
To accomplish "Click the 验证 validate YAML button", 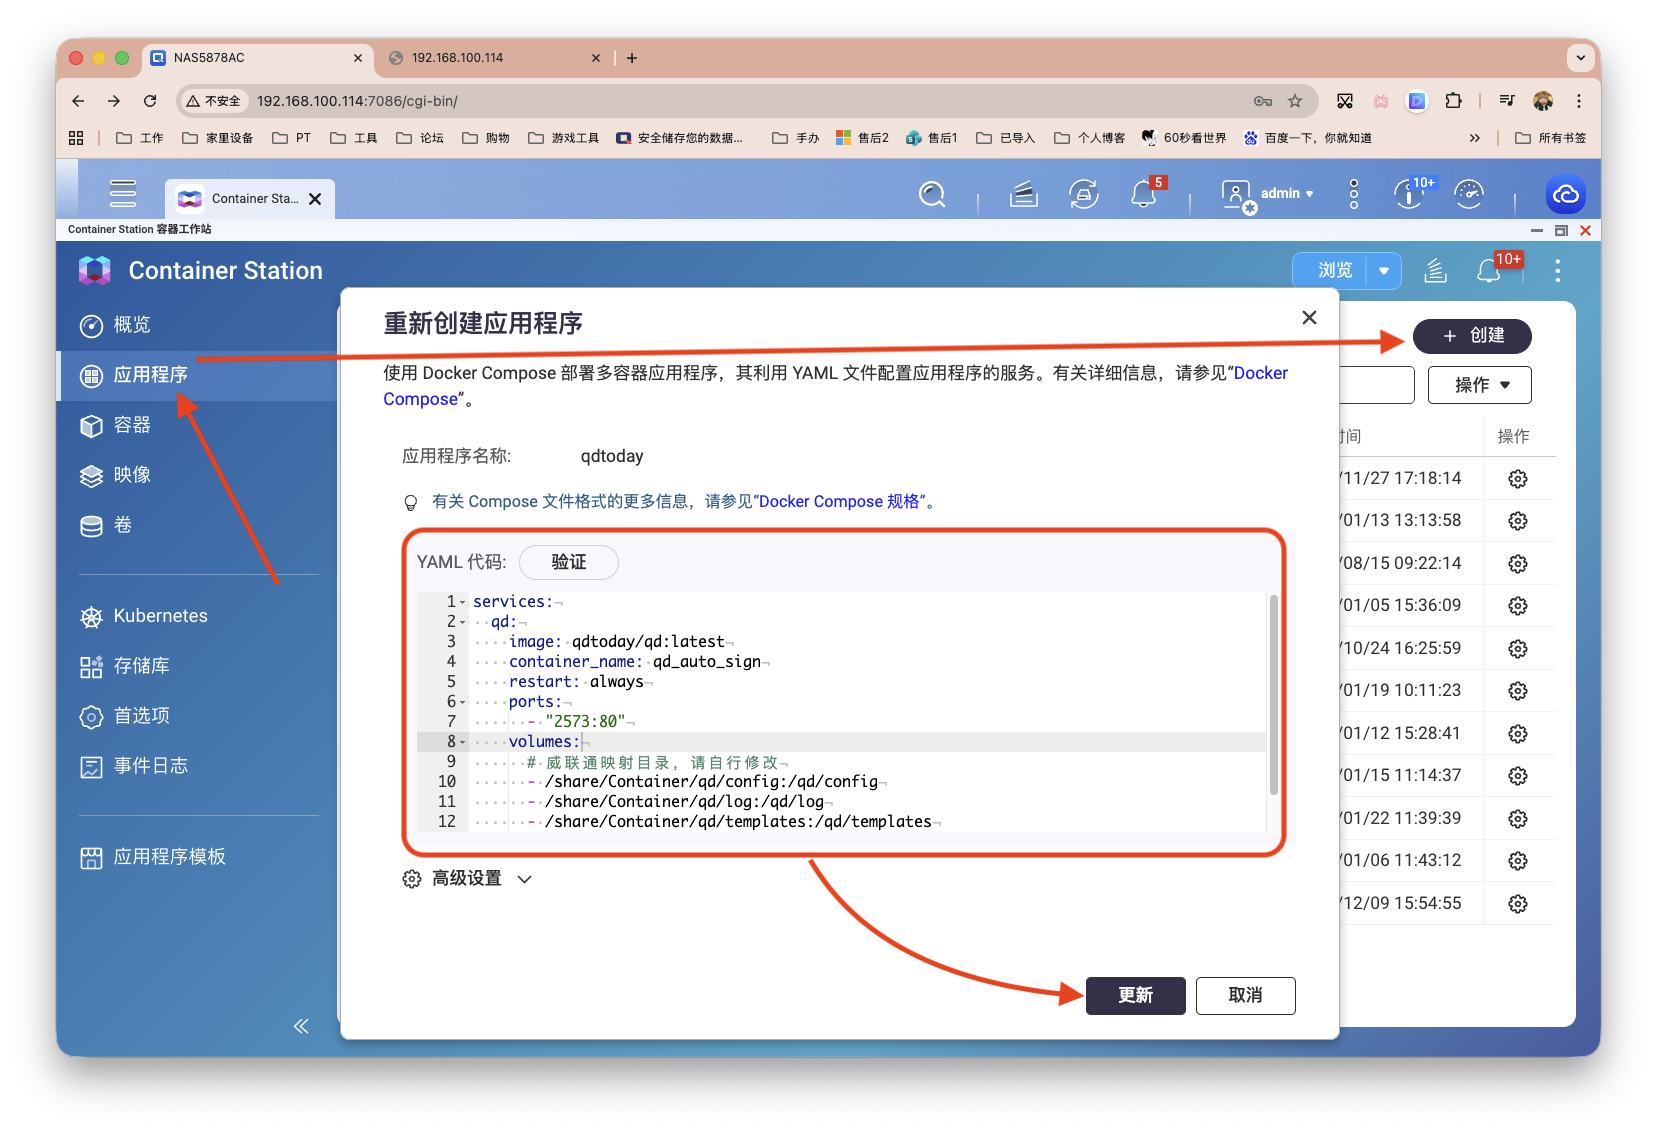I will point(568,562).
